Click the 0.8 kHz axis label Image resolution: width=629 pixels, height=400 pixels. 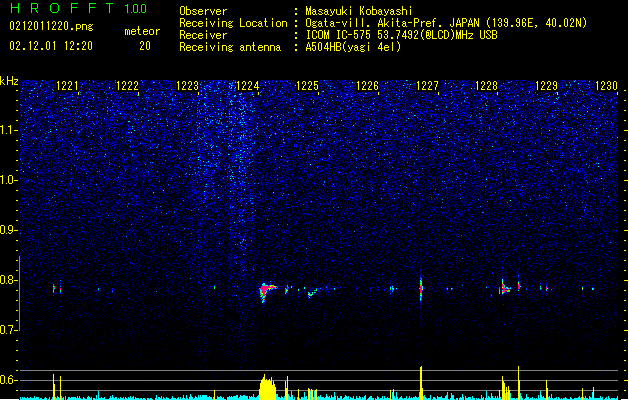tap(8, 280)
